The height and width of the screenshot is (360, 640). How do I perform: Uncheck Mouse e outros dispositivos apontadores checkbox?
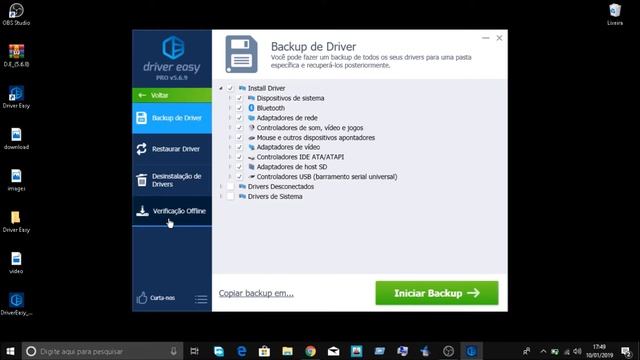click(239, 137)
